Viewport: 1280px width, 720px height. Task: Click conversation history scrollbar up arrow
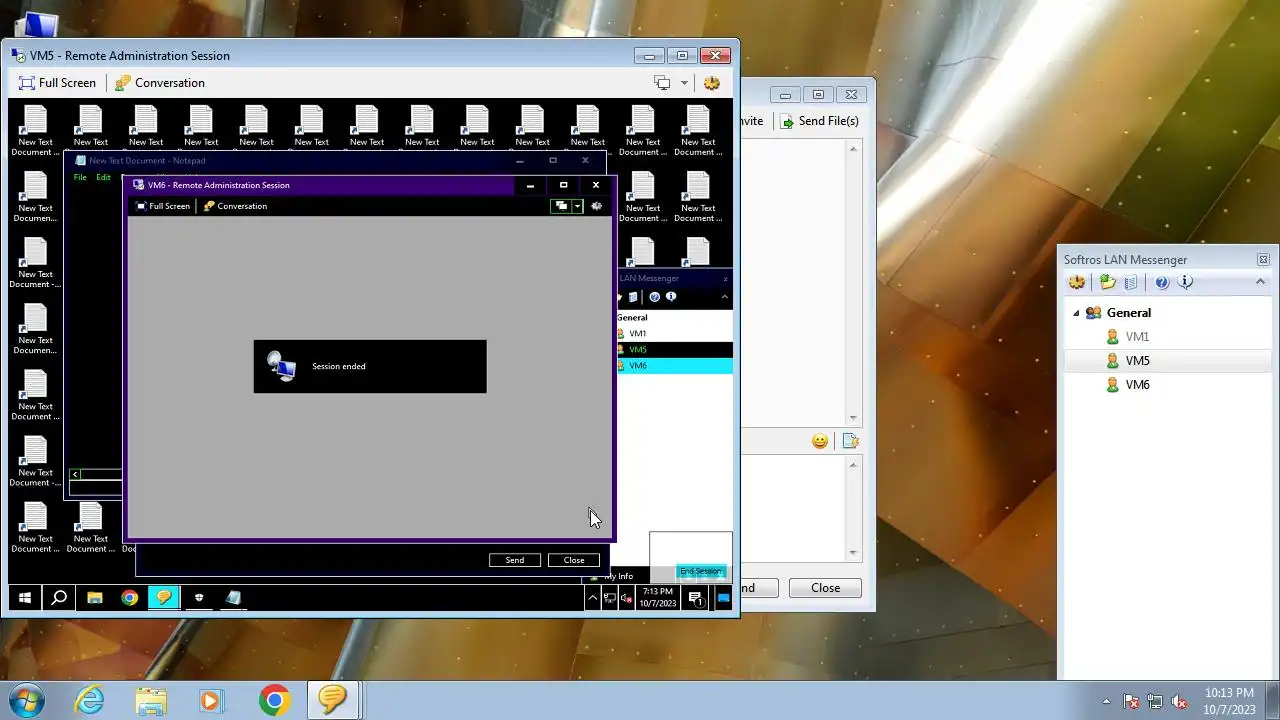(x=854, y=150)
